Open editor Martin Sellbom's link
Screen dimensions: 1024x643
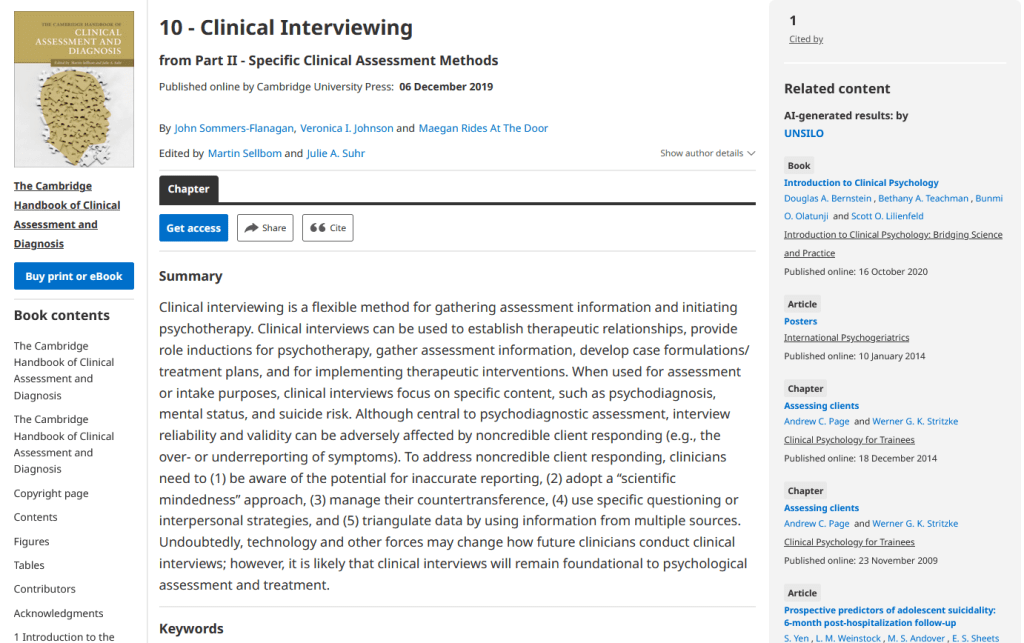coord(244,154)
